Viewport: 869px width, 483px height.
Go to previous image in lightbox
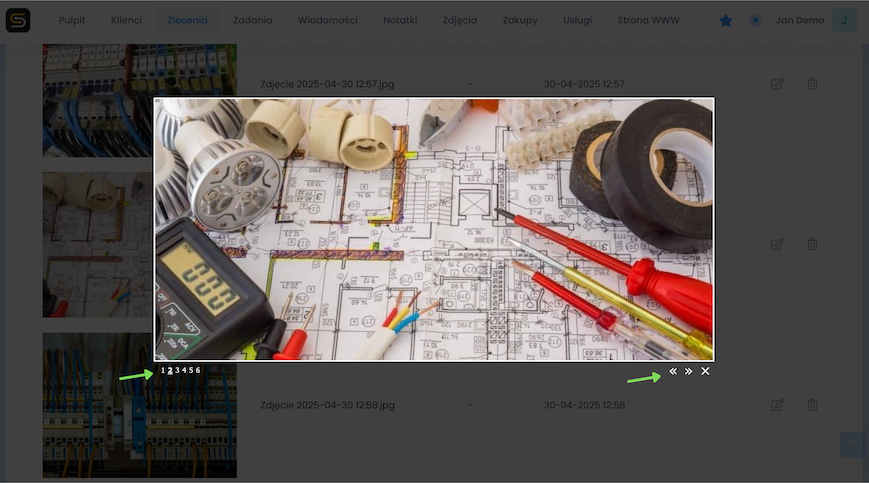pos(673,371)
